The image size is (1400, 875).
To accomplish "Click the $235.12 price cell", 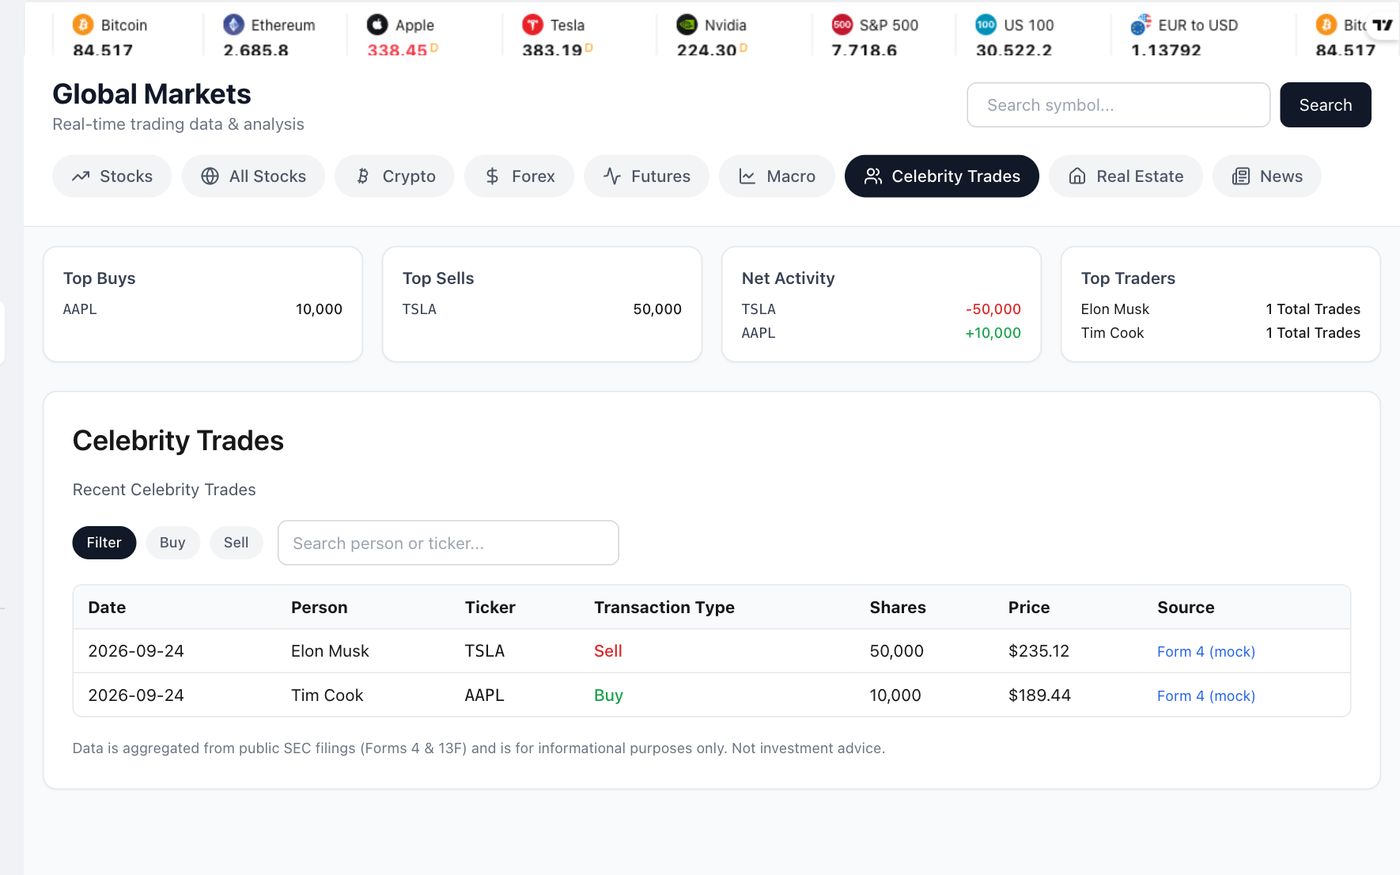I will 1039,651.
